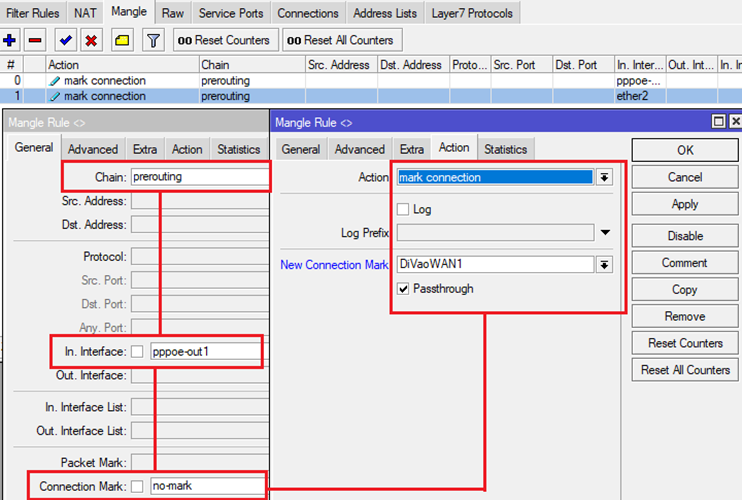The image size is (742, 500).
Task: Click the Reset All Counters toolbar button
Action: pyautogui.click(x=342, y=40)
